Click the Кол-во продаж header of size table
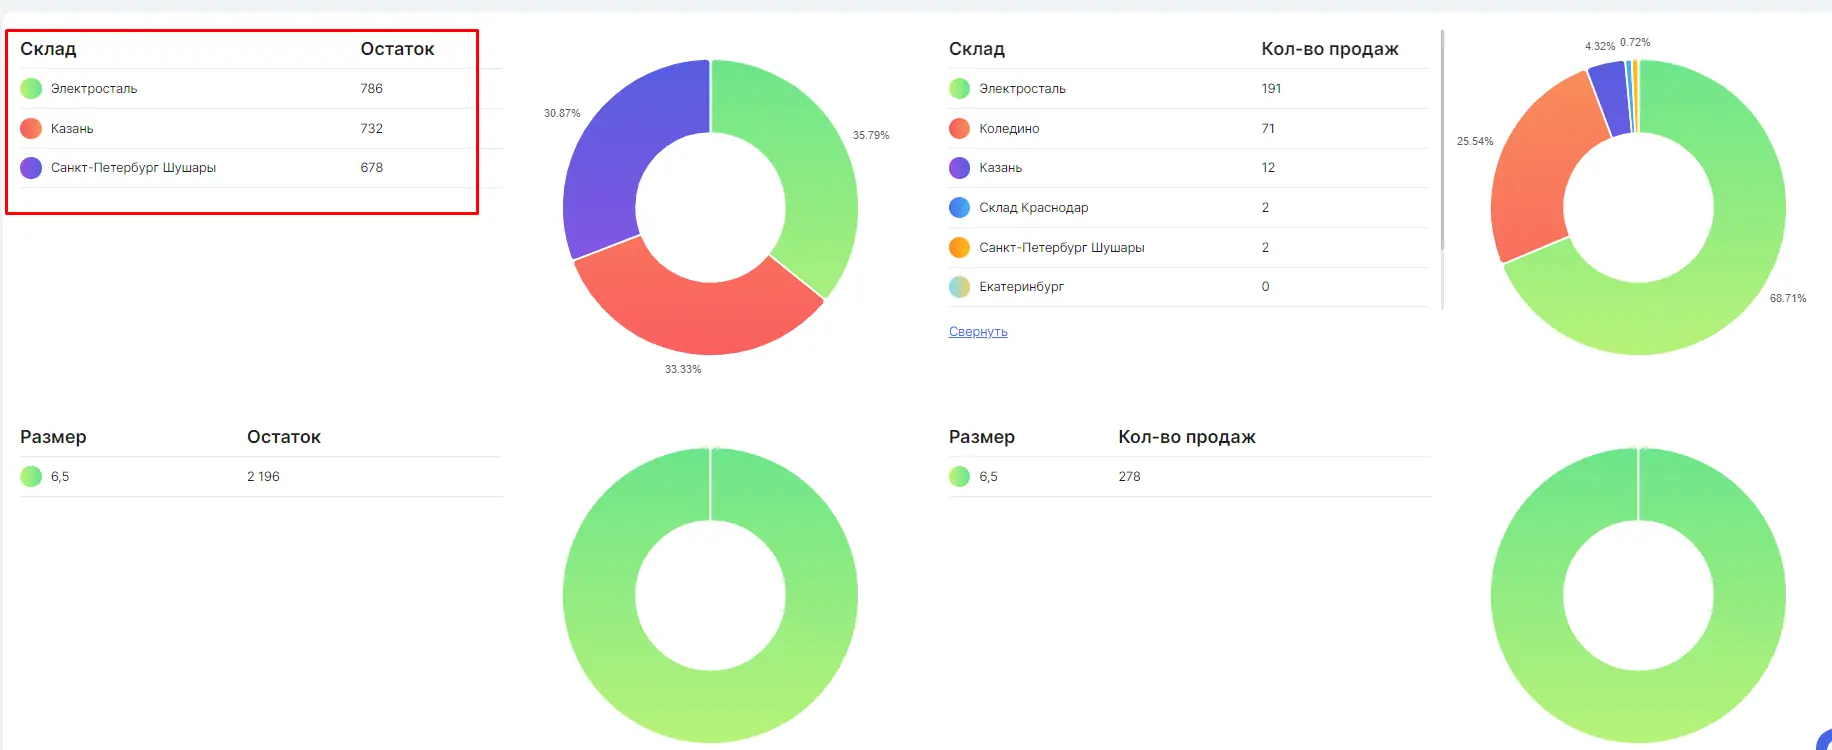The width and height of the screenshot is (1832, 750). click(1187, 437)
